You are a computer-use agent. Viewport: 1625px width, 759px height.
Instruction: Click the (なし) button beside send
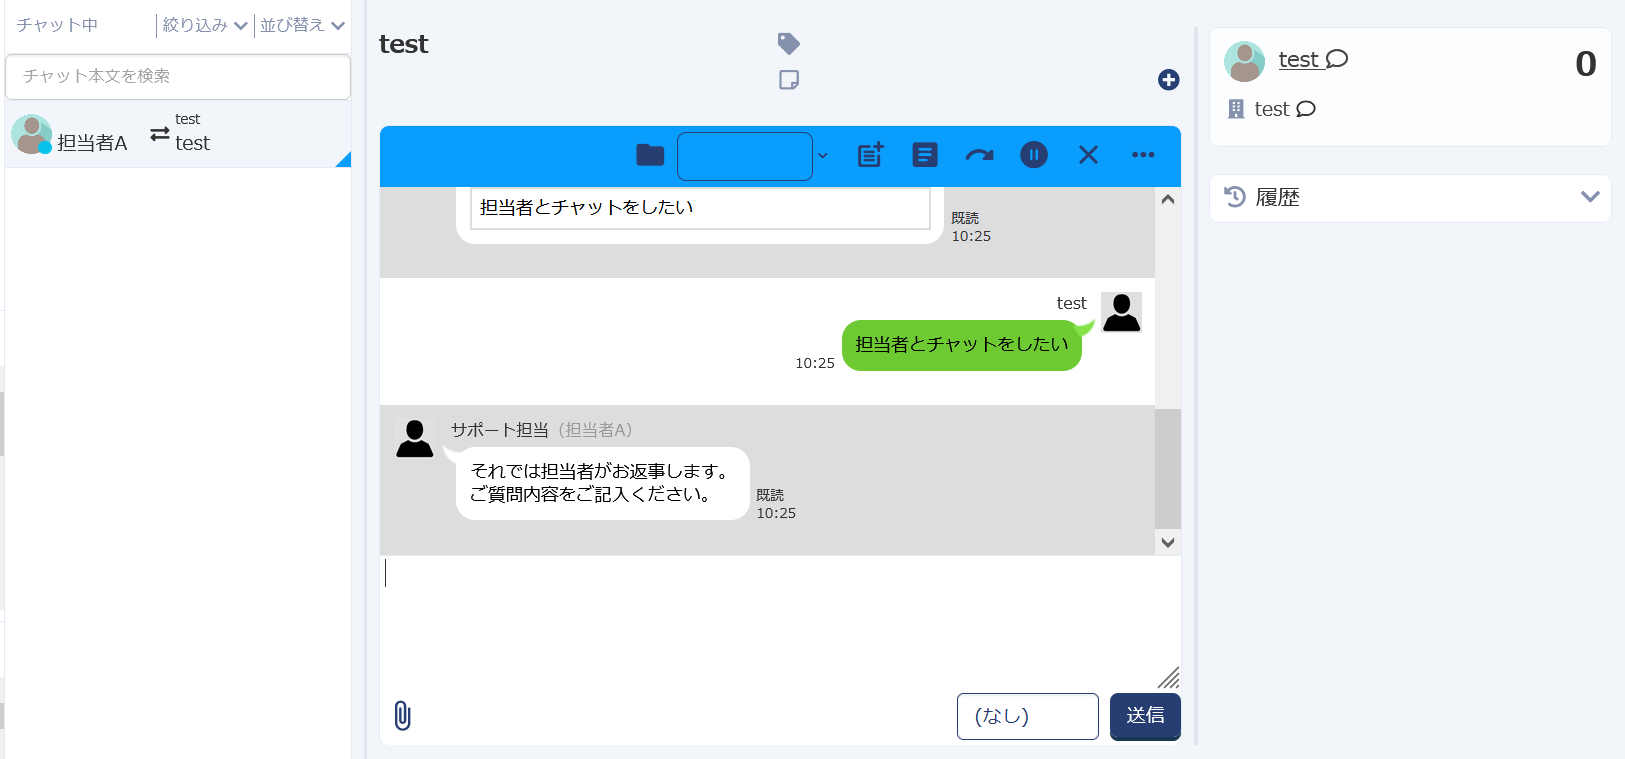coord(1027,716)
